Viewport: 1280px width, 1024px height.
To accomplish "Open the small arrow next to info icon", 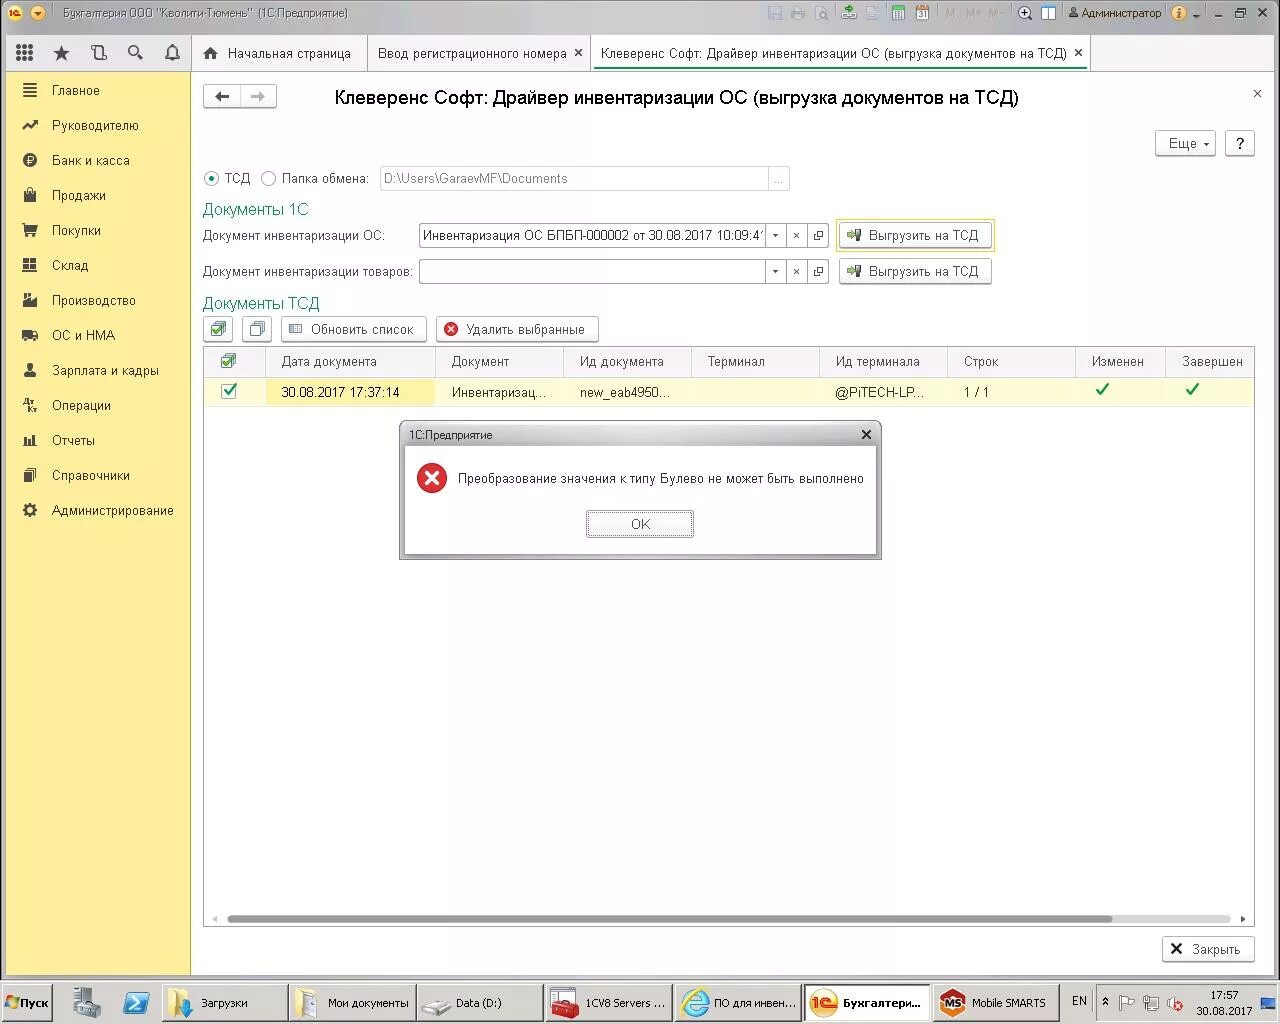I will click(x=1197, y=14).
